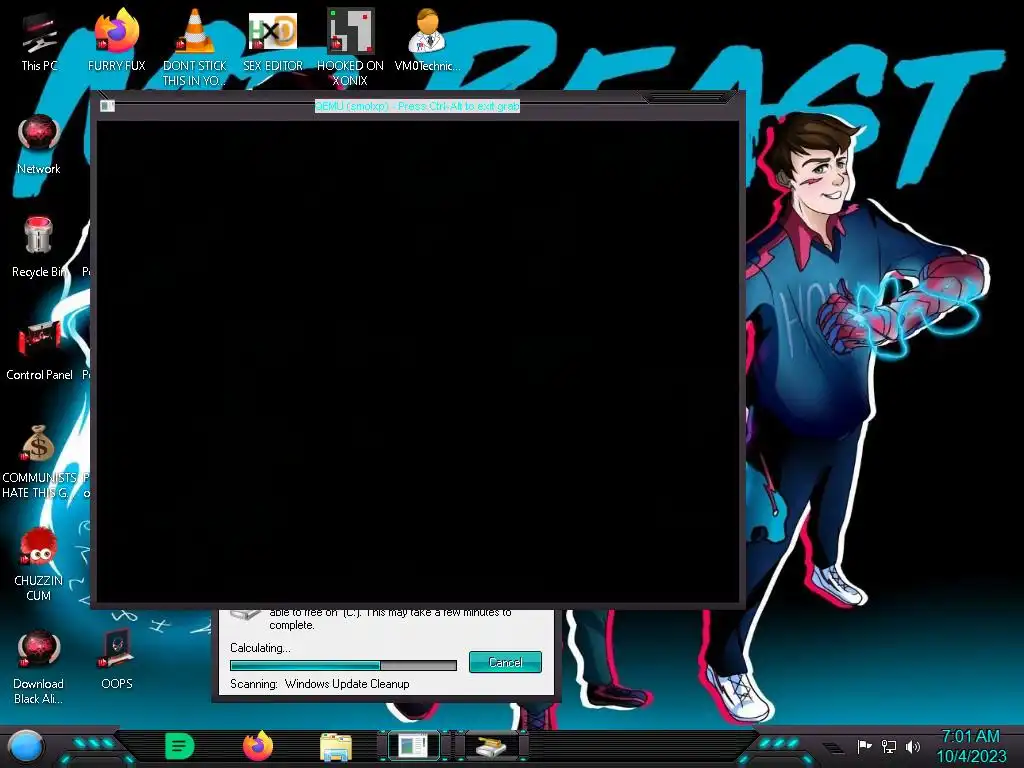Open Action Center flag tray icon
1024x768 pixels.
pyautogui.click(x=864, y=746)
